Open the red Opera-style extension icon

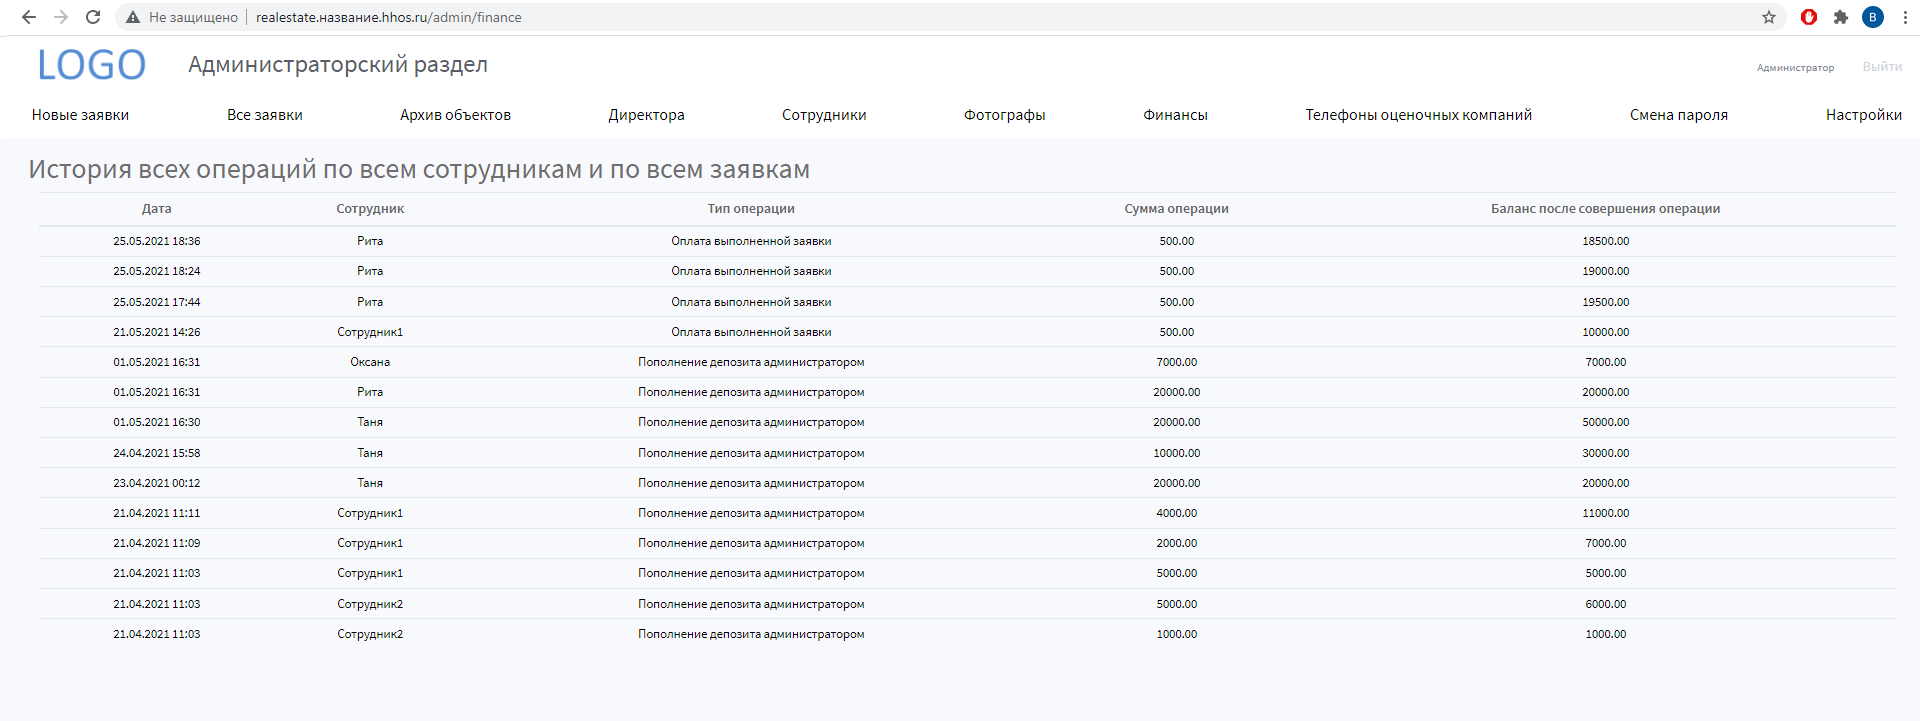click(x=1809, y=17)
